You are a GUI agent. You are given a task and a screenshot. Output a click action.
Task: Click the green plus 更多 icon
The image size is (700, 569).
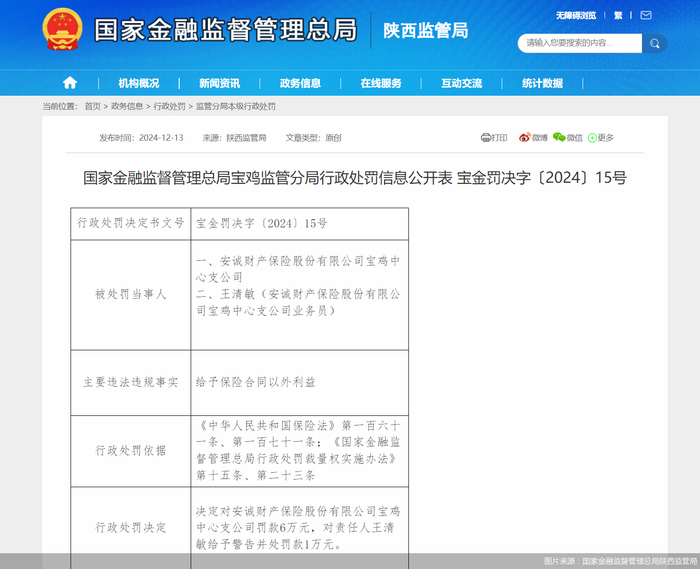592,138
